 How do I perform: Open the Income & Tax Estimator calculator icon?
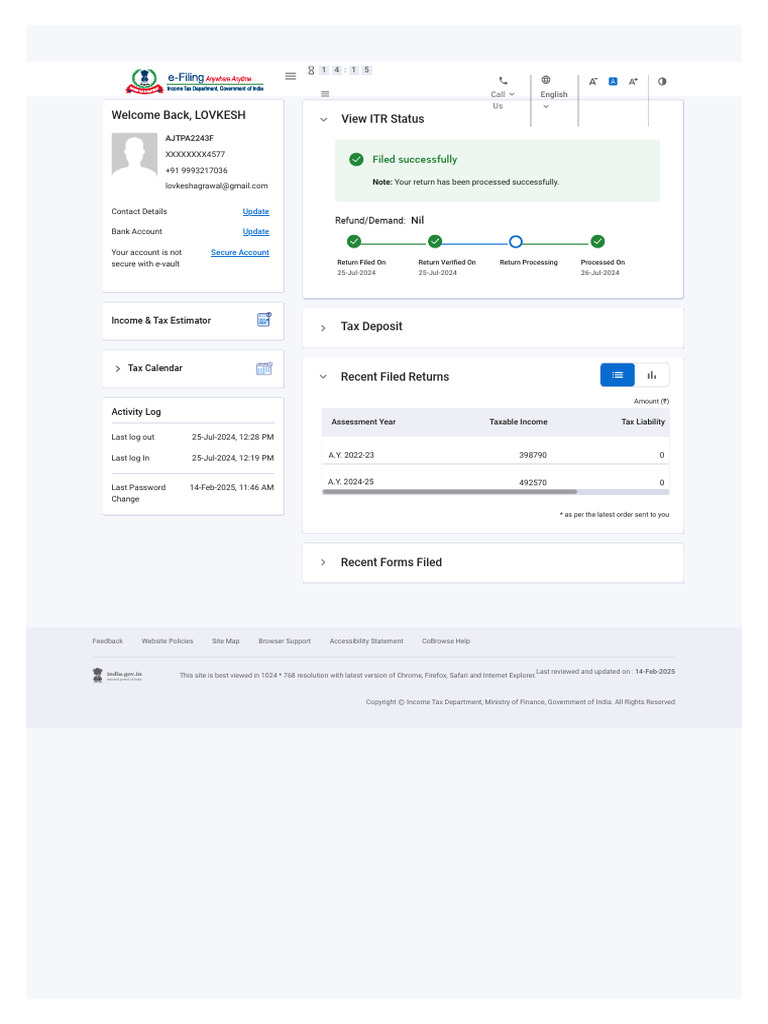pyautogui.click(x=264, y=319)
